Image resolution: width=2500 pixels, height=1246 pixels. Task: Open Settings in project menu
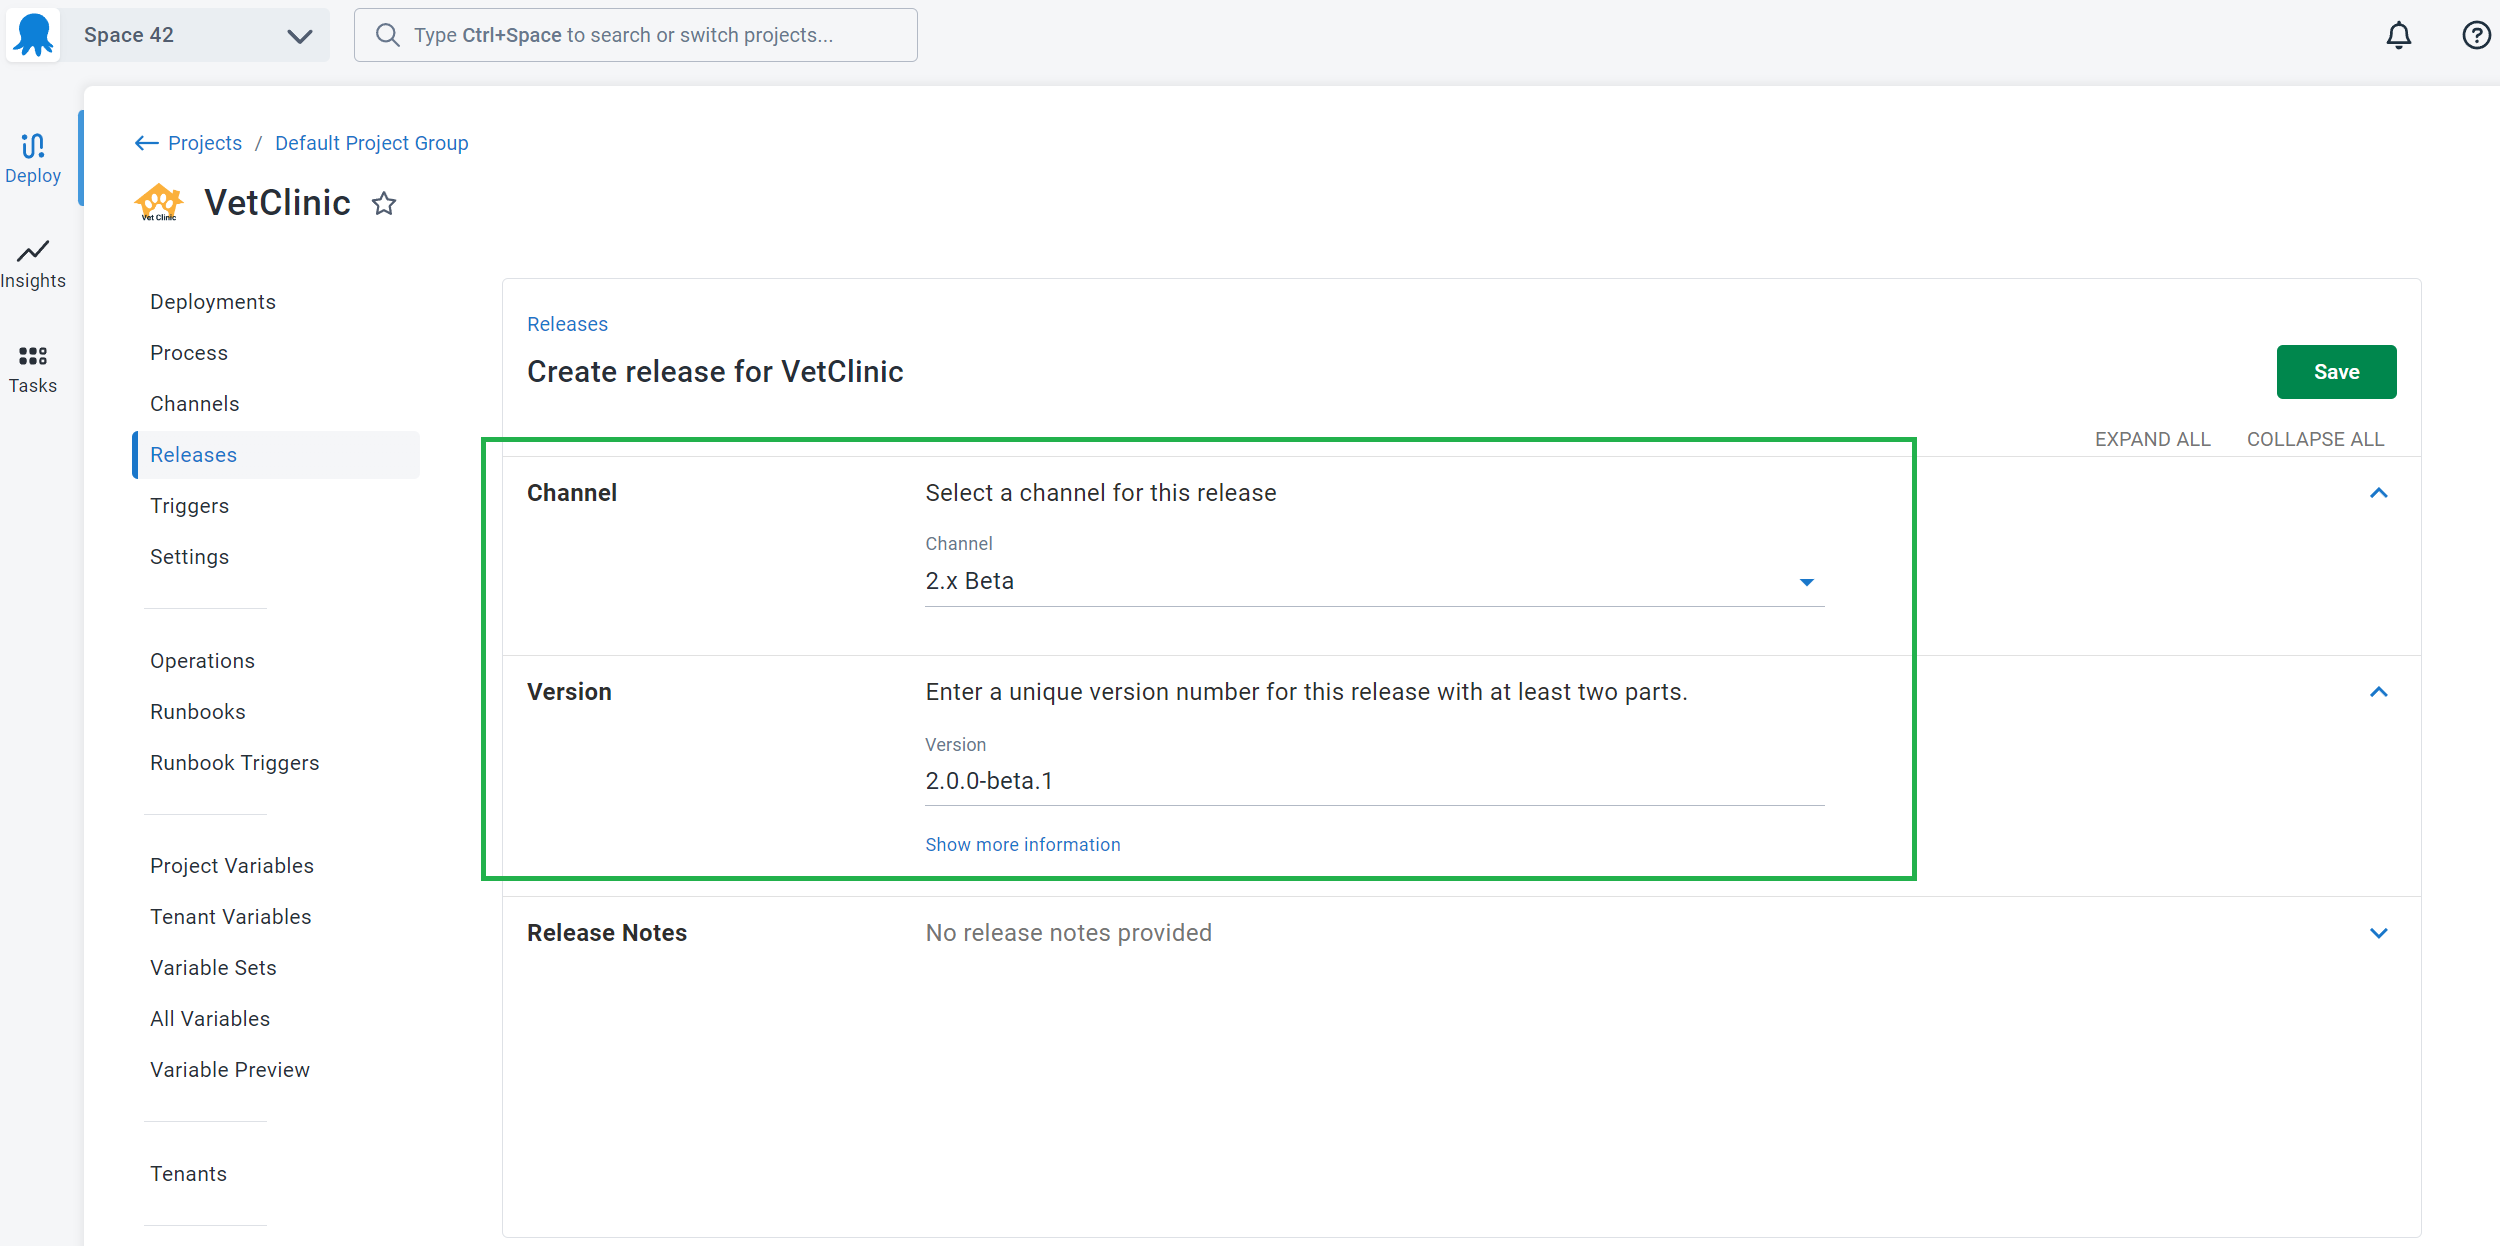click(x=189, y=557)
